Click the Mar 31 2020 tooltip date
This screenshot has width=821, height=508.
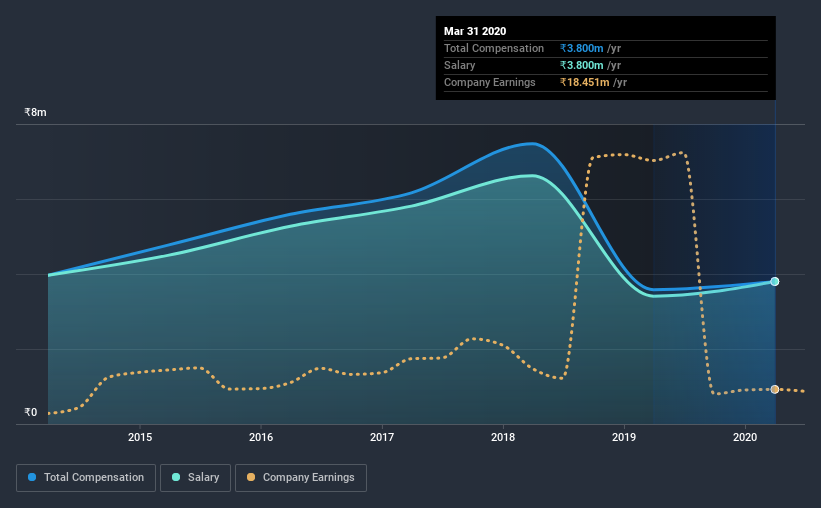[475, 31]
